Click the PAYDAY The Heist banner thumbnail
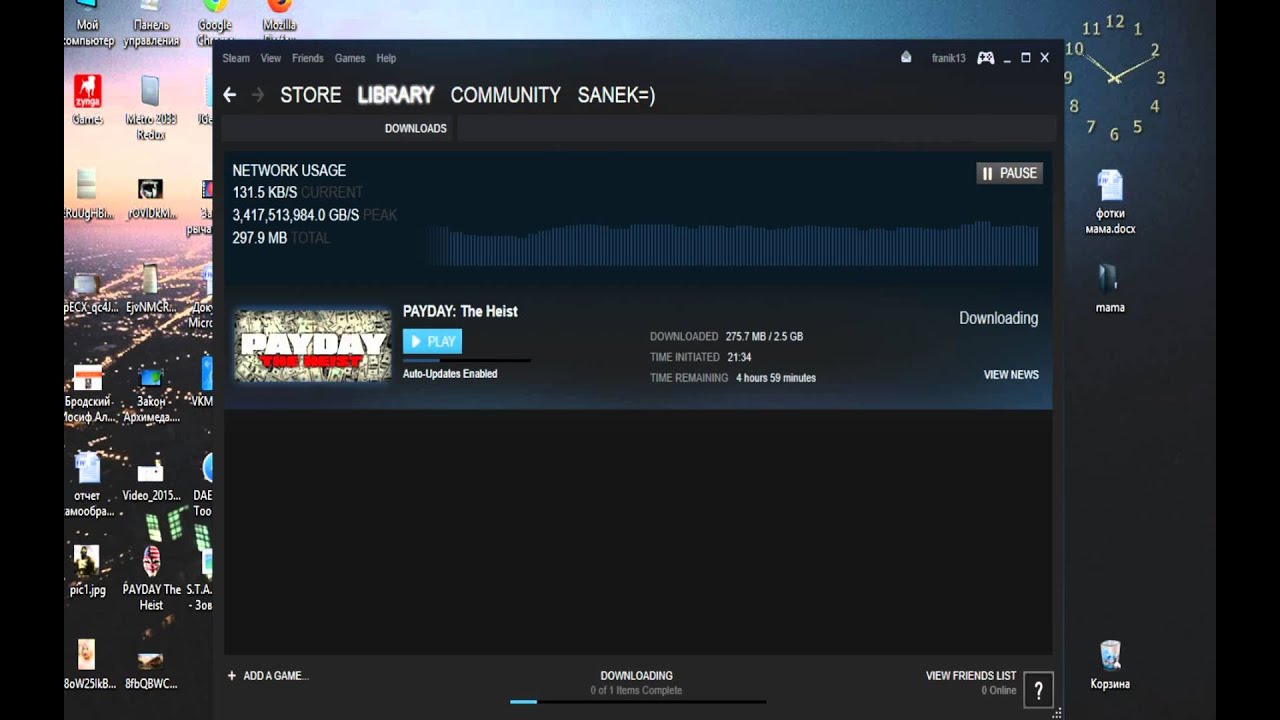This screenshot has height=720, width=1280. tap(312, 345)
